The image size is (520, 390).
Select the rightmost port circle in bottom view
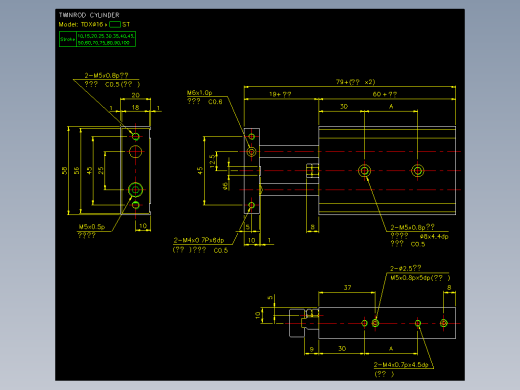tap(443, 323)
